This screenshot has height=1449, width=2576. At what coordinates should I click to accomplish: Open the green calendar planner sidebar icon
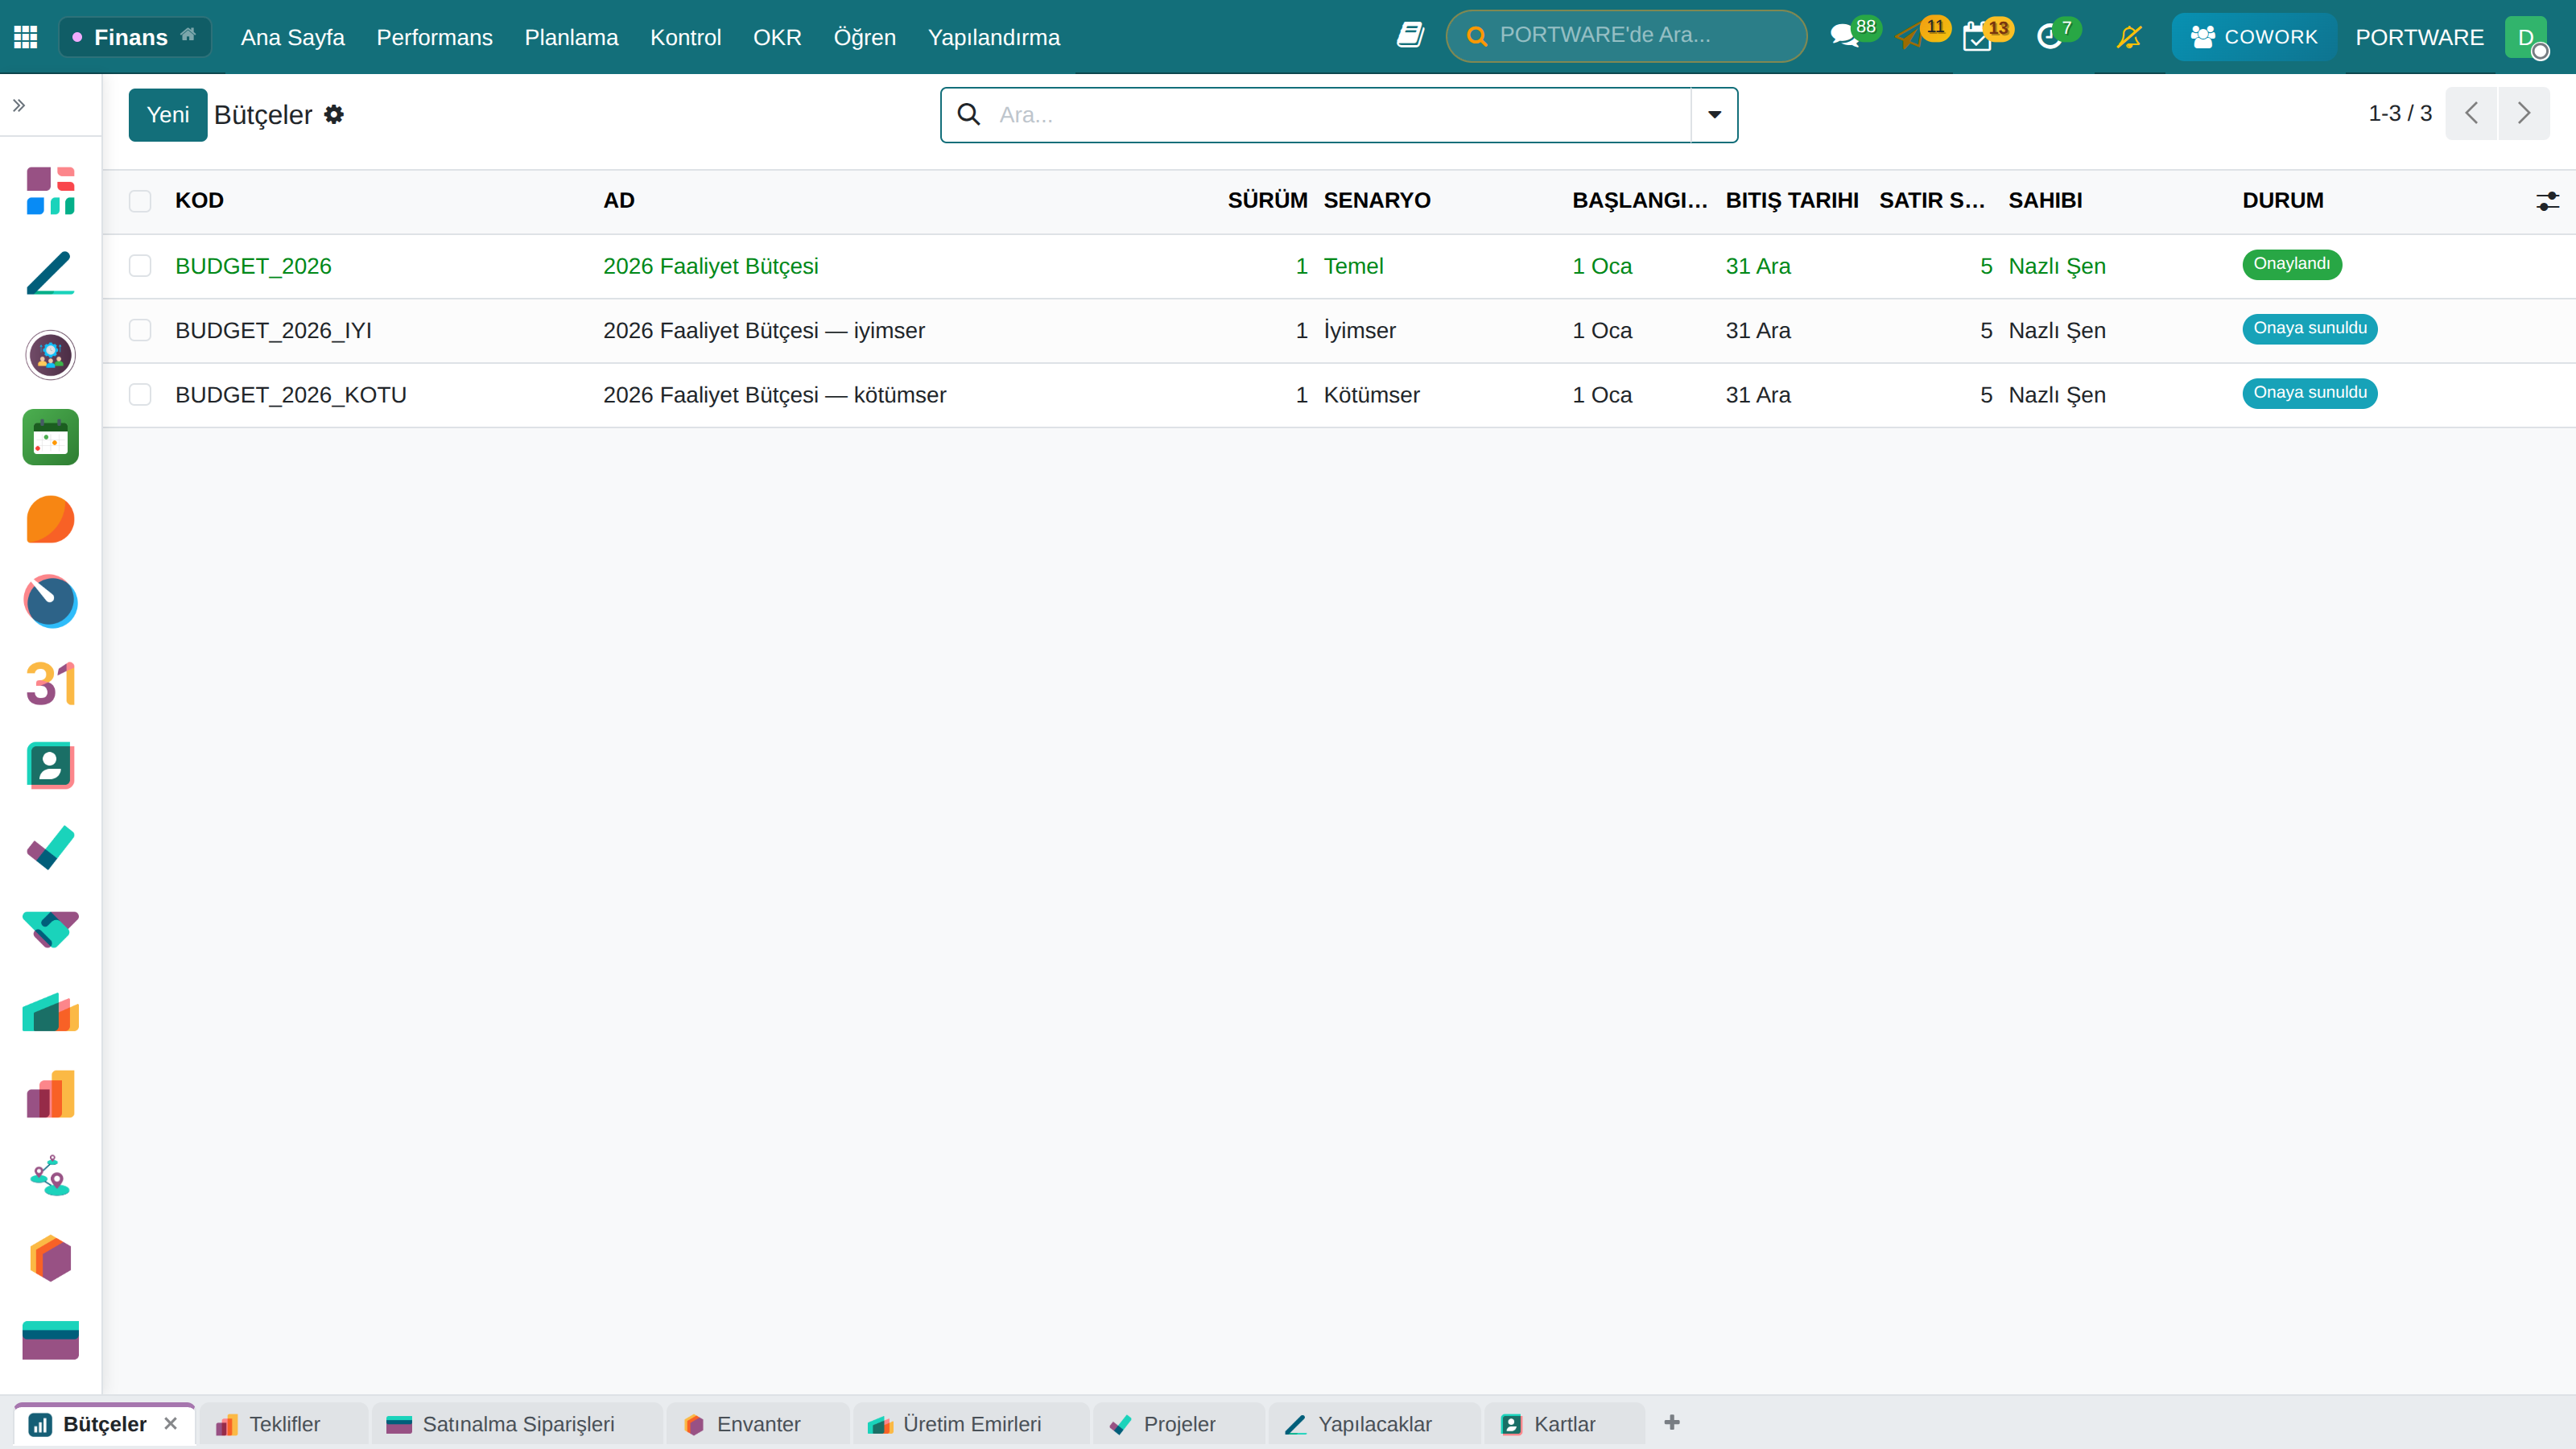pyautogui.click(x=50, y=437)
